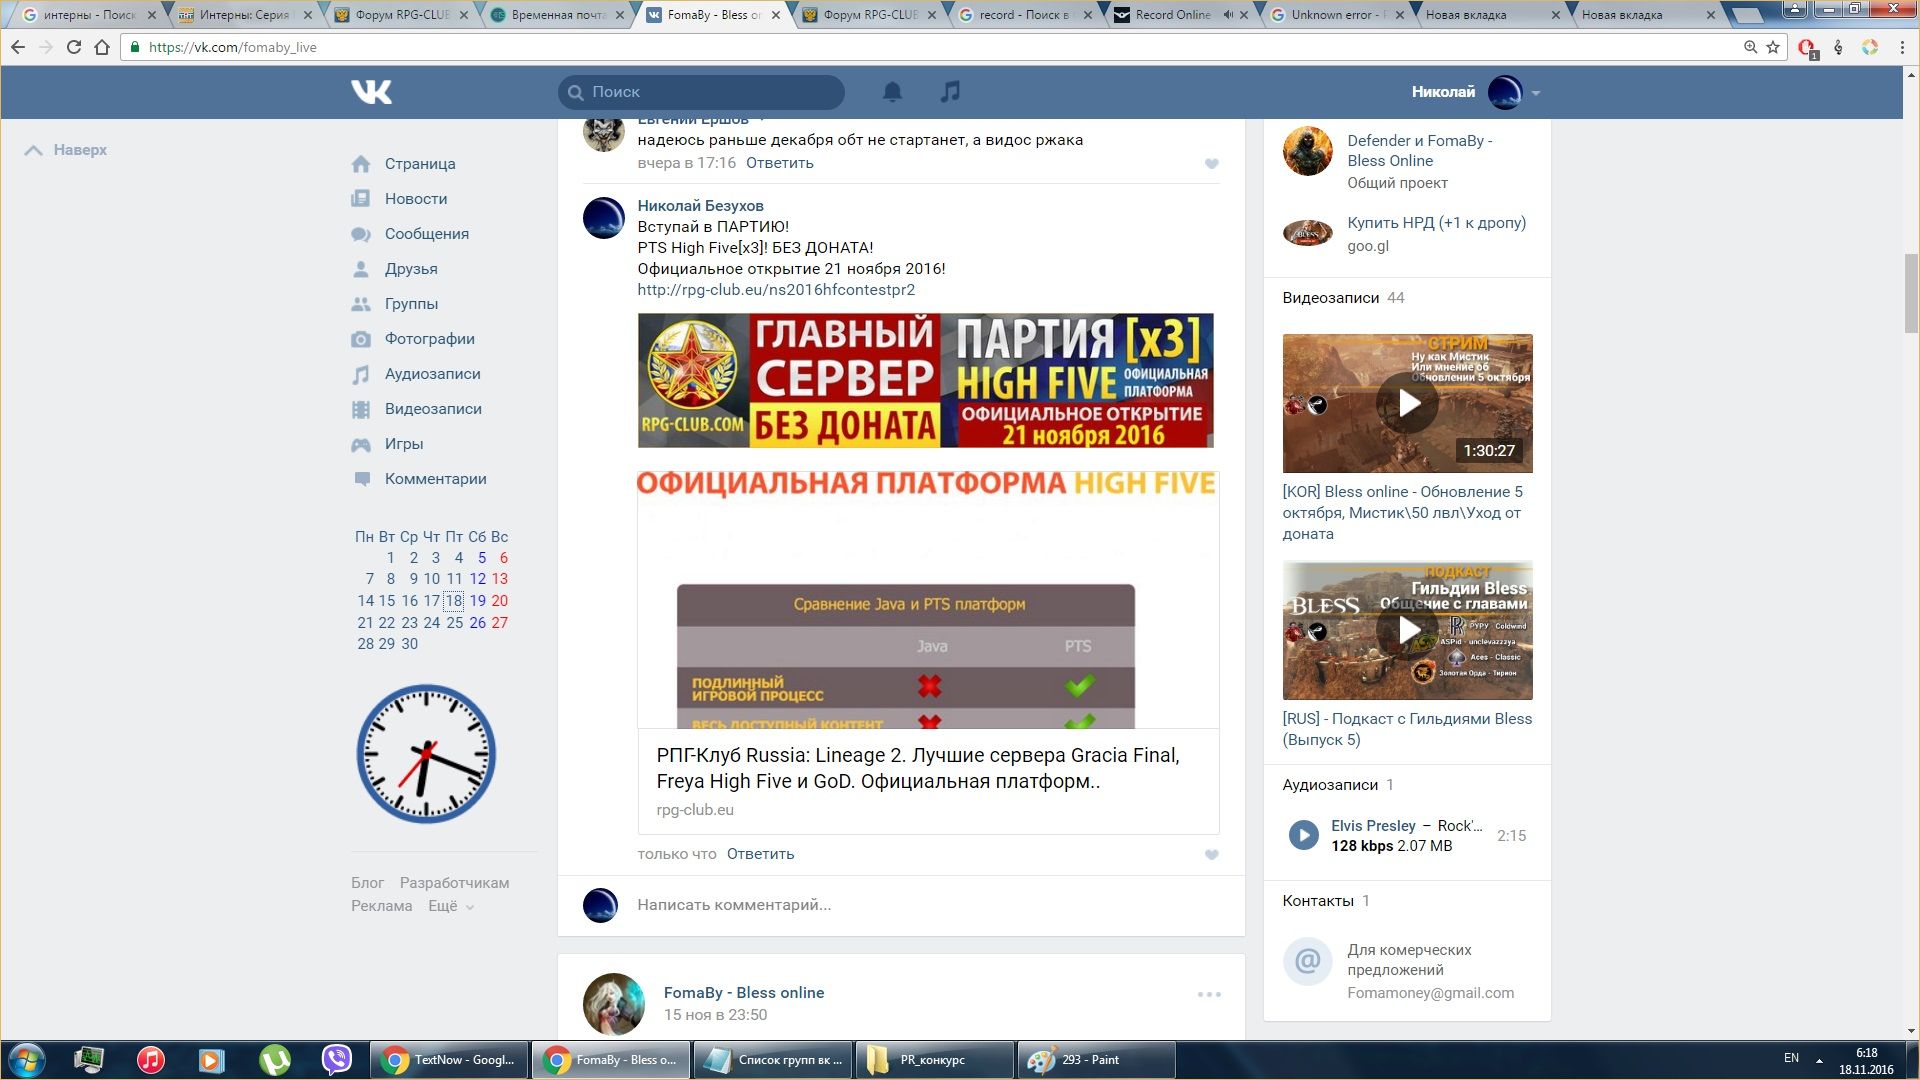Screen dimensions: 1920x1080
Task: Click the Сообщения messages icon
Action: (x=361, y=234)
